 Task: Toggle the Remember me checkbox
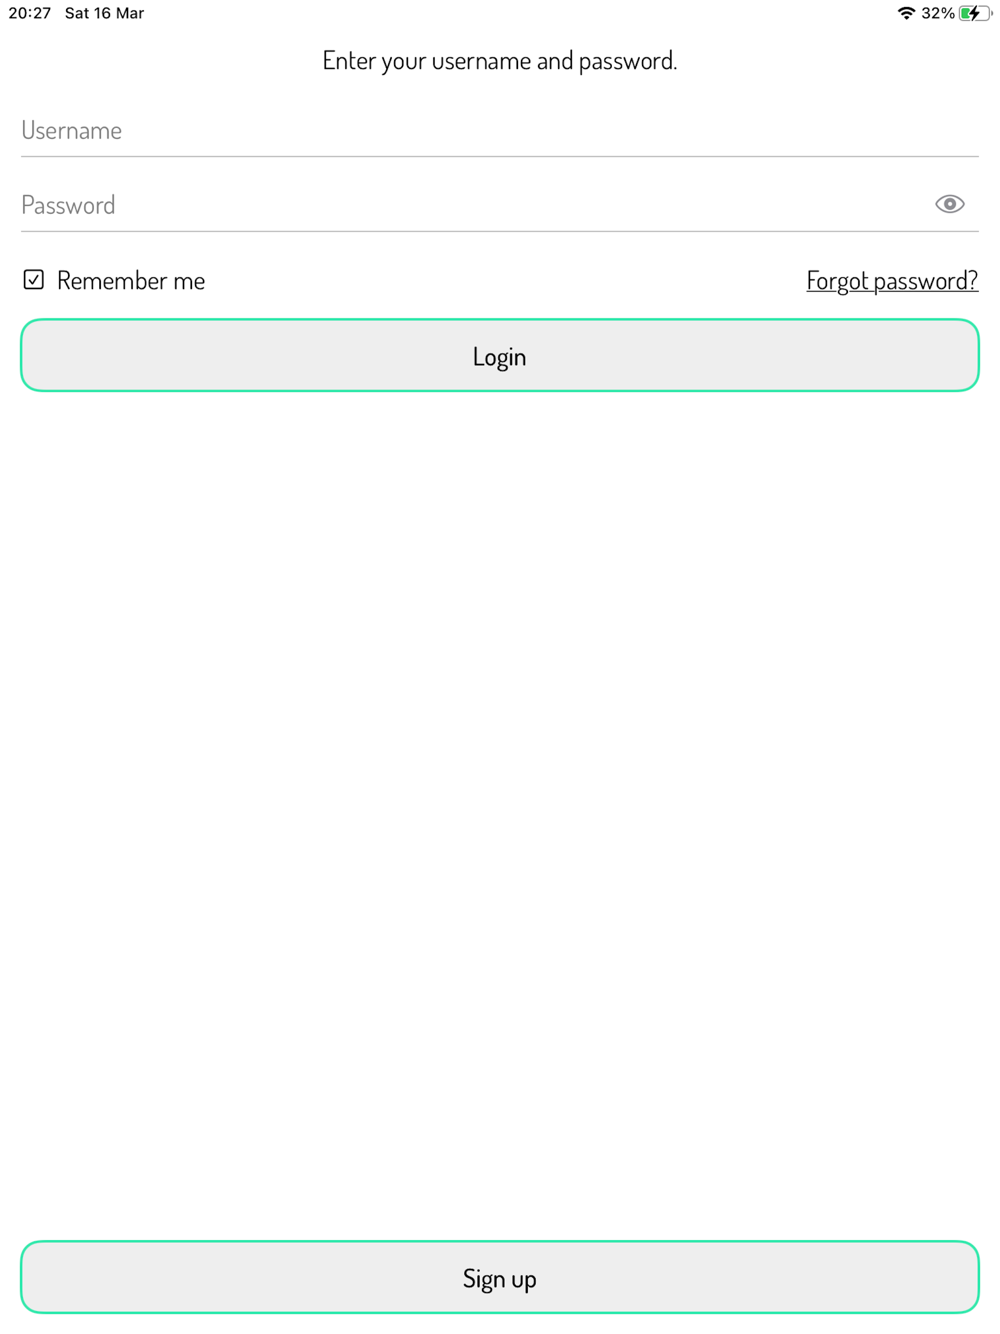[x=34, y=280]
